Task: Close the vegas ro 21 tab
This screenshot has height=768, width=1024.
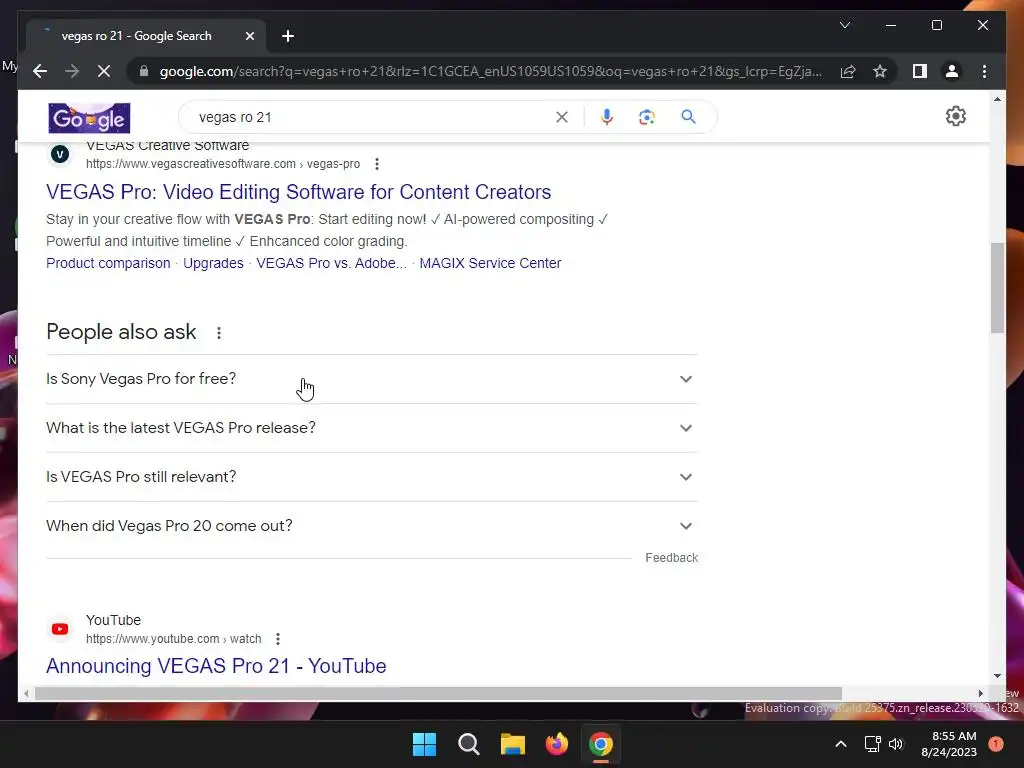Action: (x=249, y=36)
